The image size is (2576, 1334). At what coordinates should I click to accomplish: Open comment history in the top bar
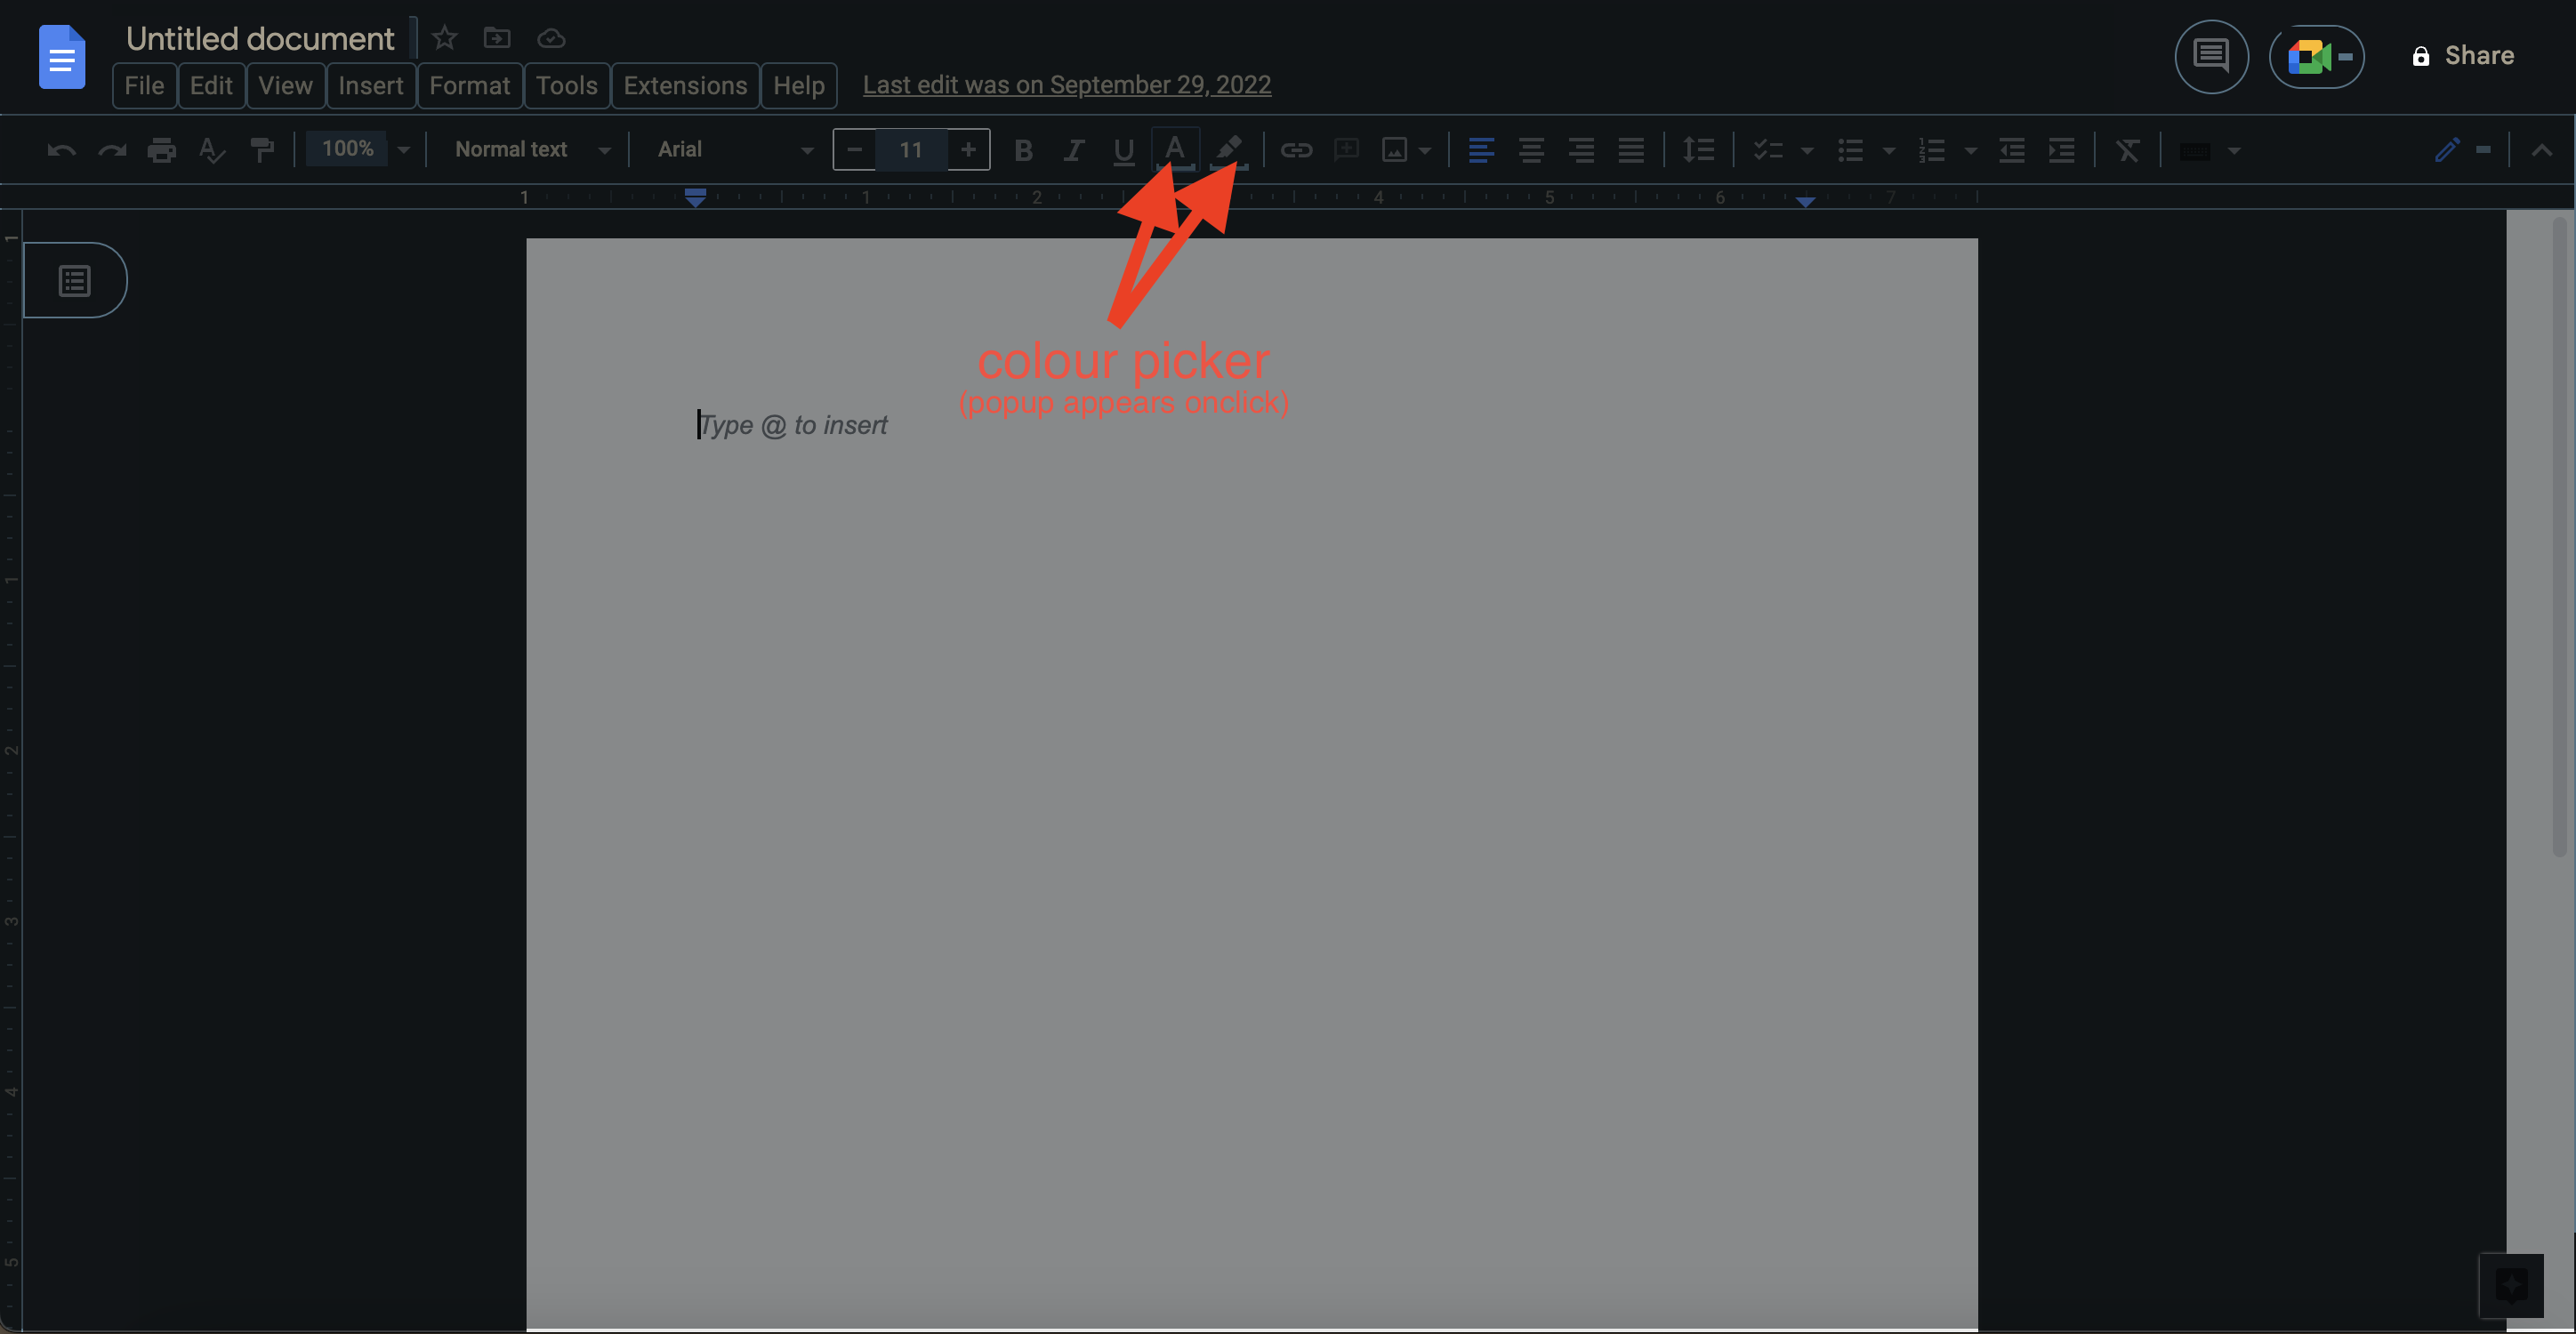(x=2210, y=57)
